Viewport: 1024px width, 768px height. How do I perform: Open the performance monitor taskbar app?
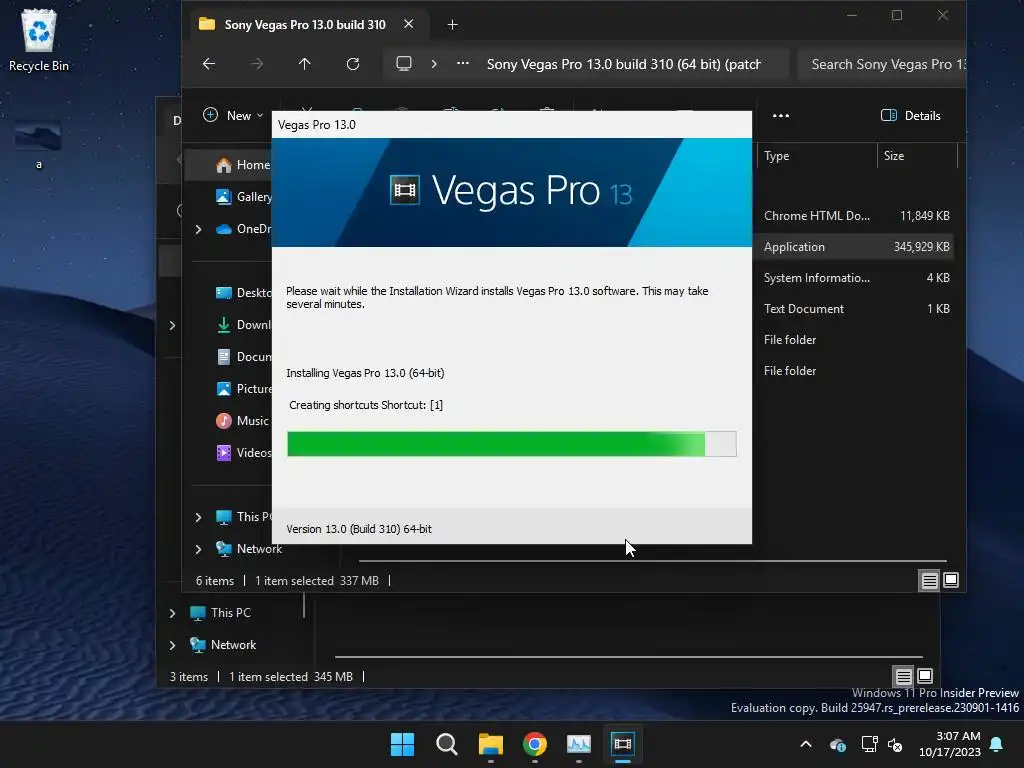point(579,744)
